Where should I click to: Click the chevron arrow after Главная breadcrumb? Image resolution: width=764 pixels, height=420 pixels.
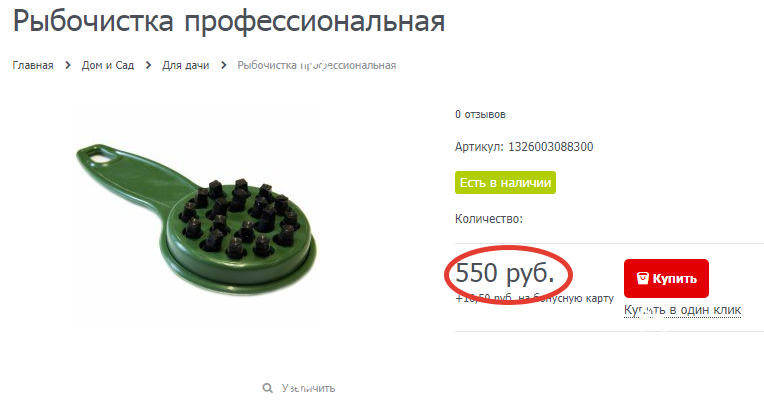(x=68, y=65)
